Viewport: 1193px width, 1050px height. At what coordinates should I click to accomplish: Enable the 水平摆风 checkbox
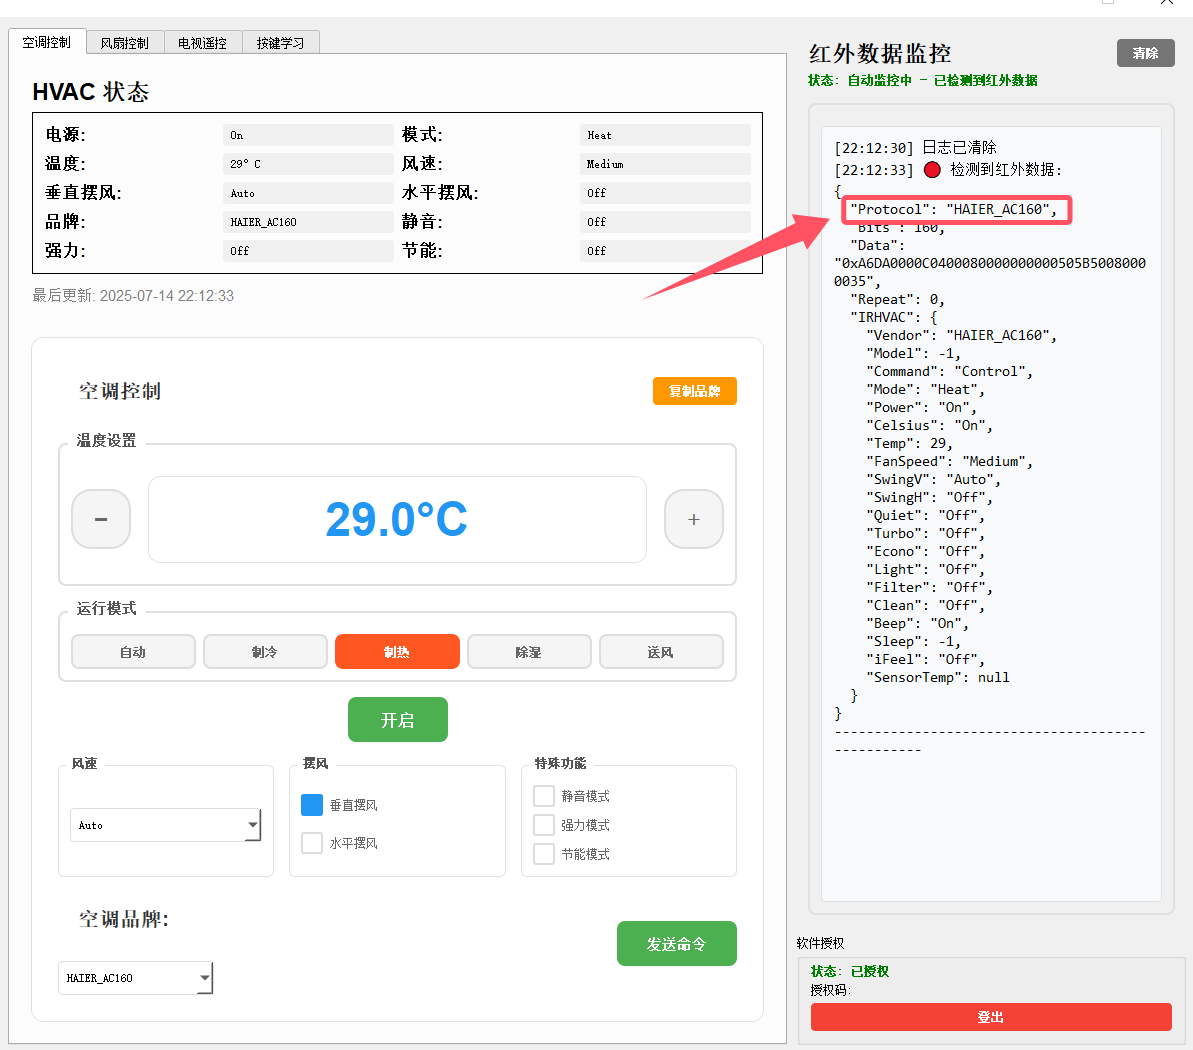[312, 843]
